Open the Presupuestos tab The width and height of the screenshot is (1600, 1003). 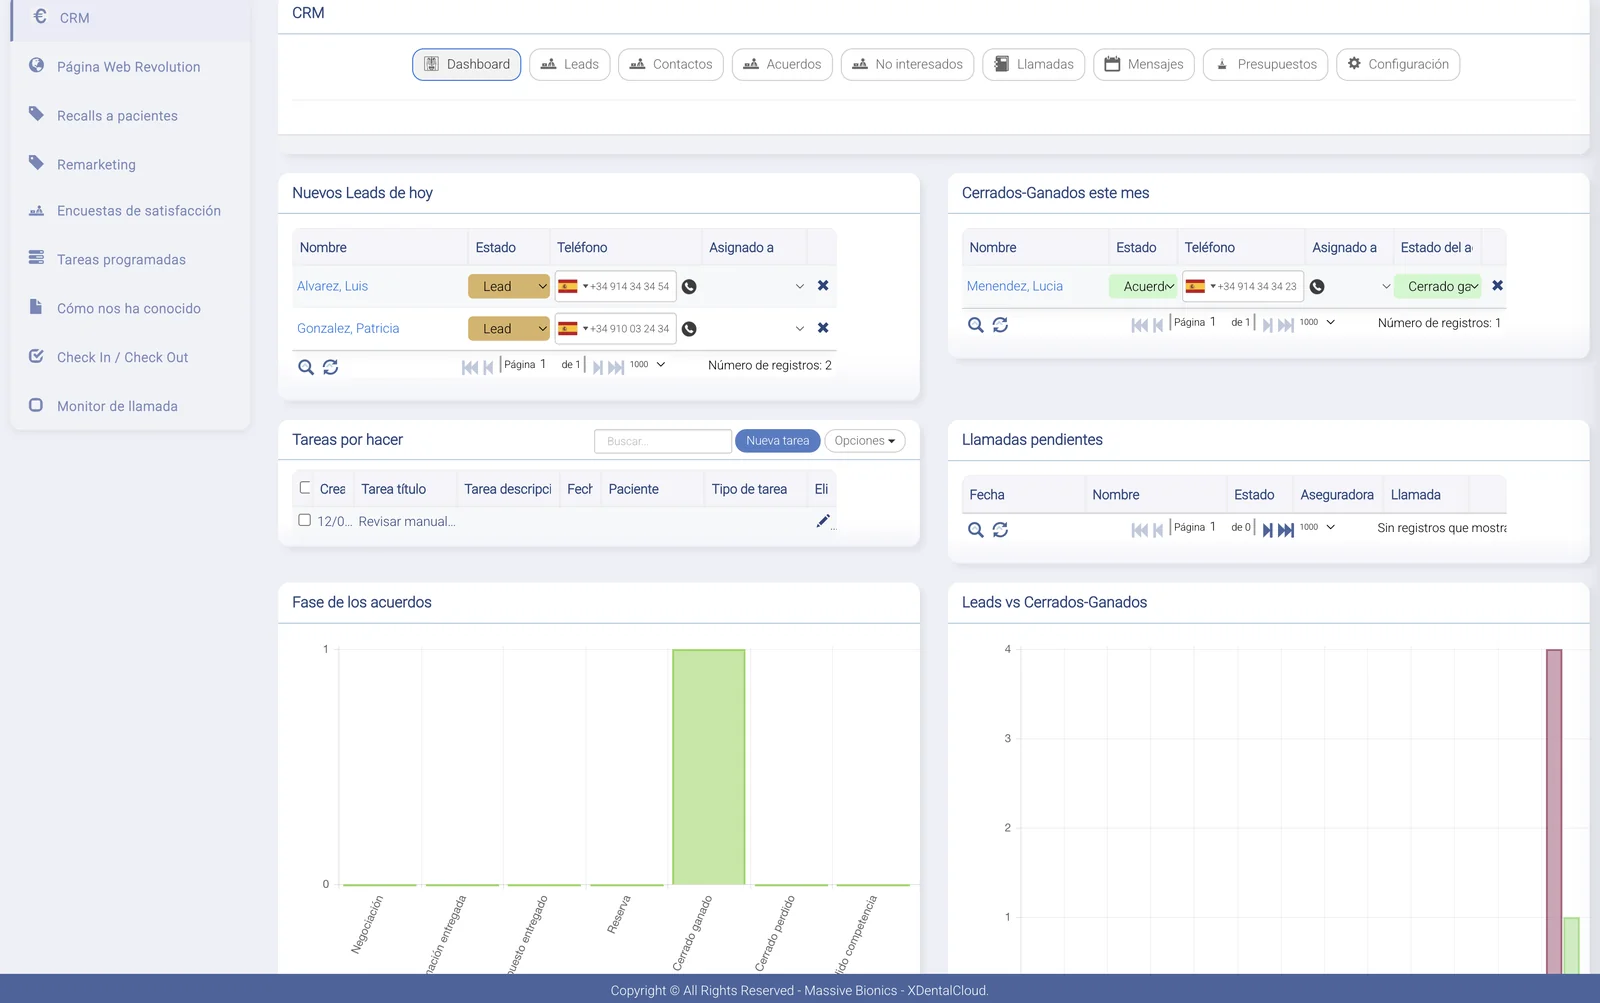pos(1265,64)
